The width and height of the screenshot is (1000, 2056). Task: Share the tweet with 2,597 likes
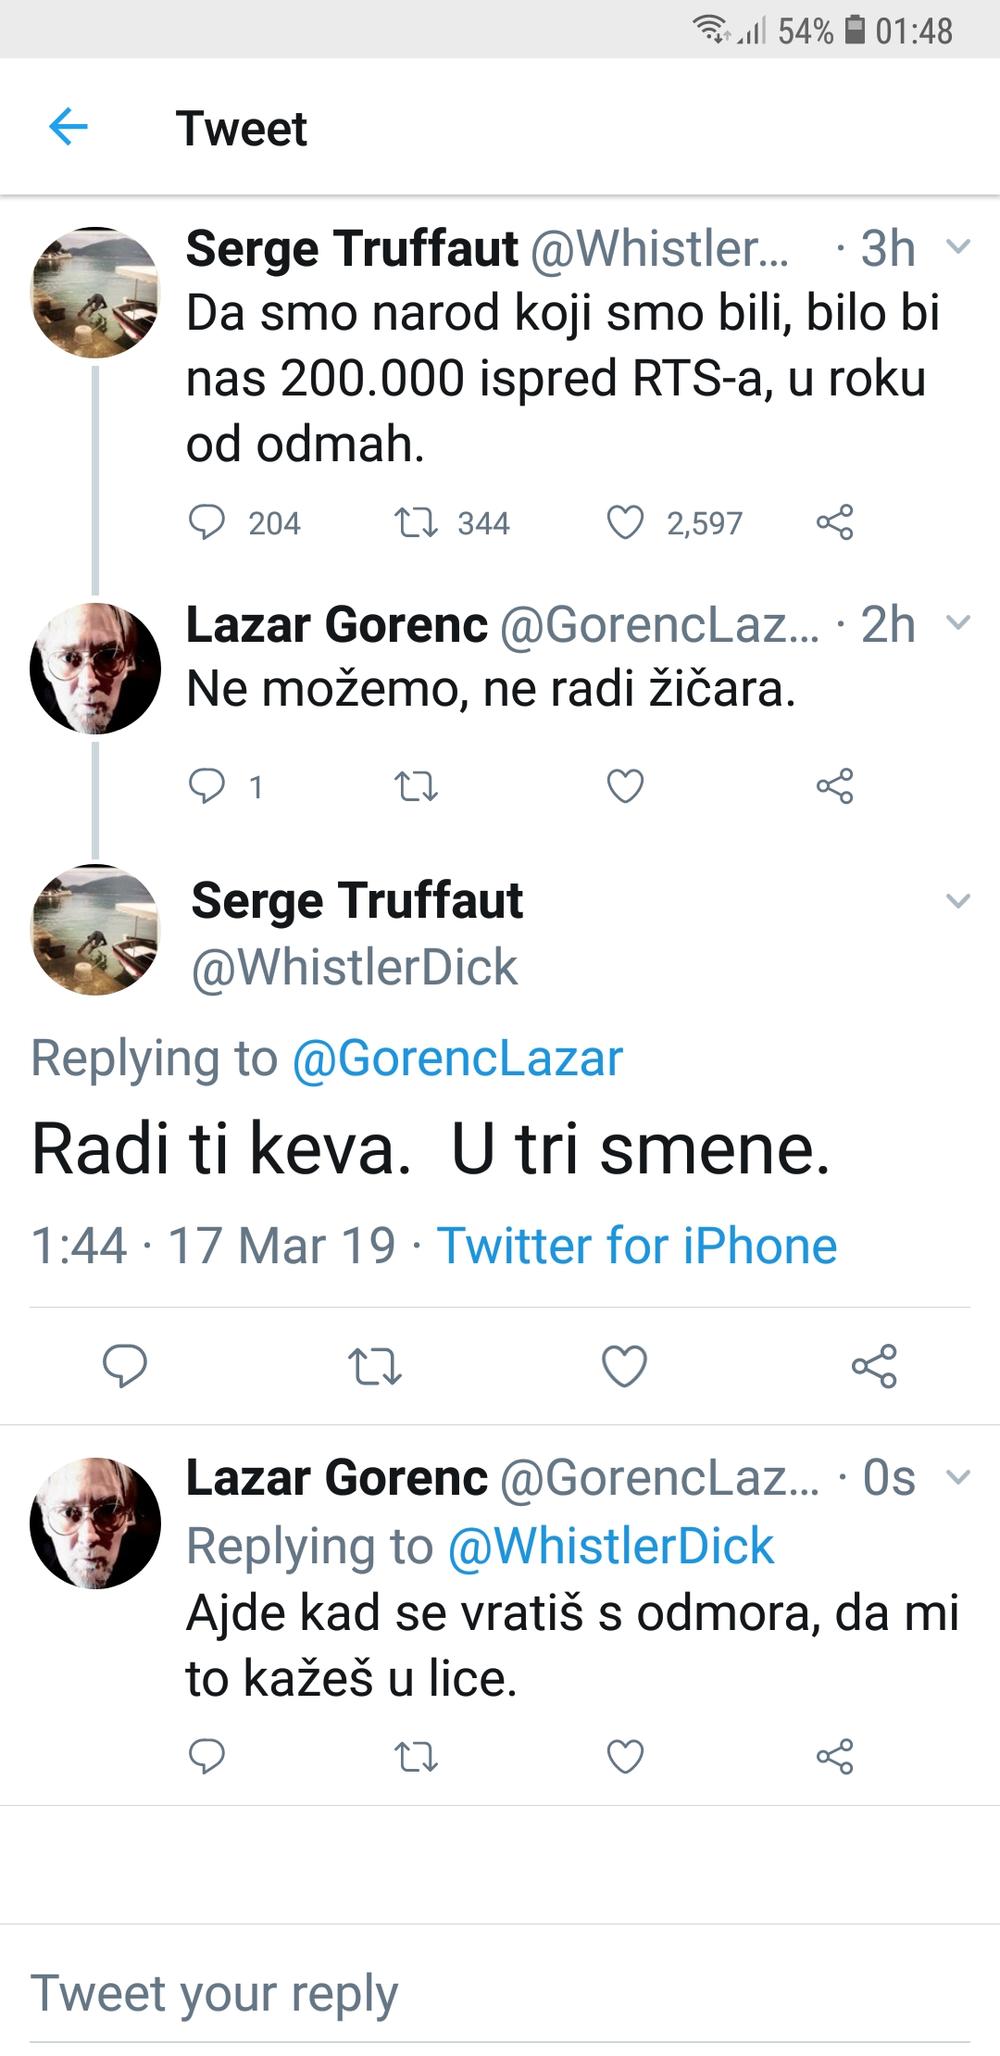point(835,522)
